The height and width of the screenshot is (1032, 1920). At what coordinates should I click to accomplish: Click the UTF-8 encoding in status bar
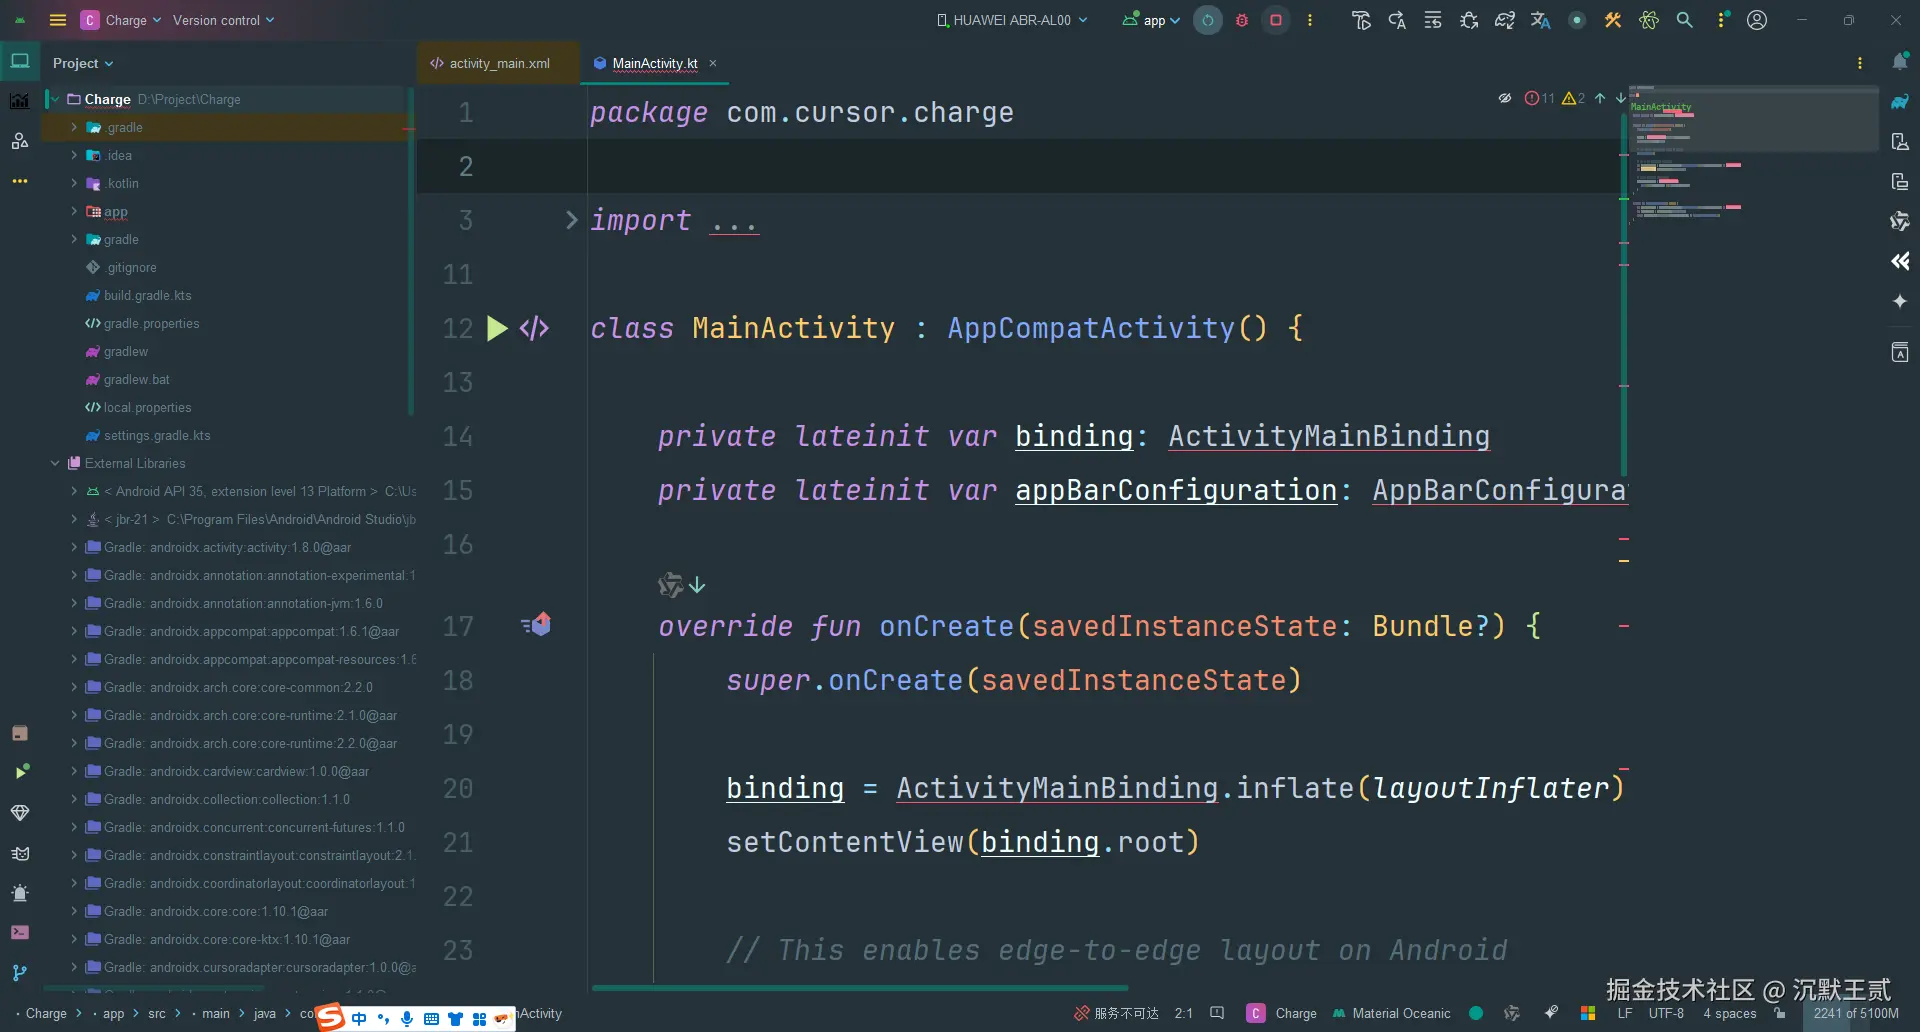click(x=1666, y=1013)
